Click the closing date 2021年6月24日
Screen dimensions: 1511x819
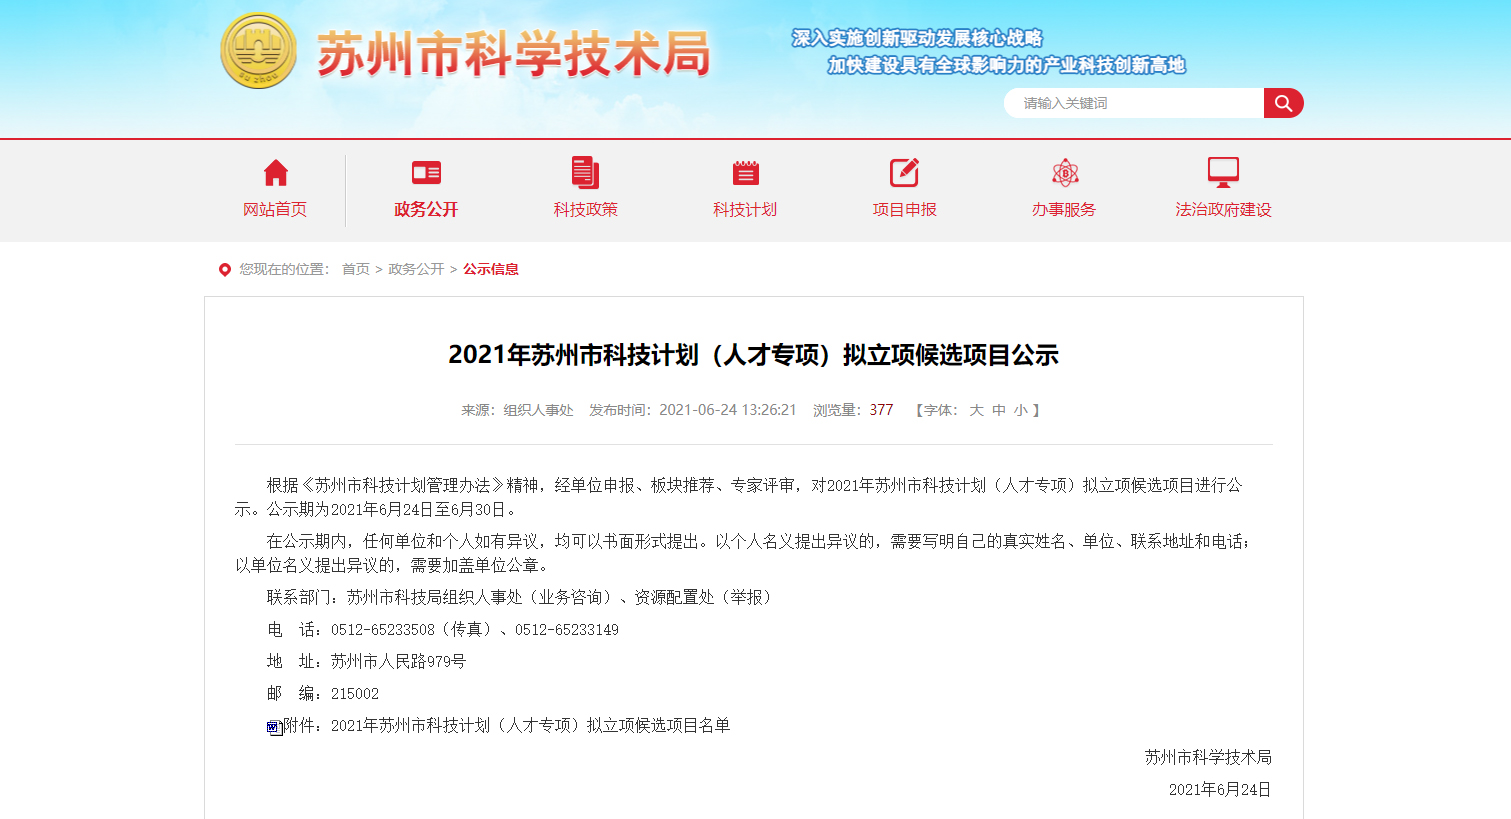point(1220,789)
